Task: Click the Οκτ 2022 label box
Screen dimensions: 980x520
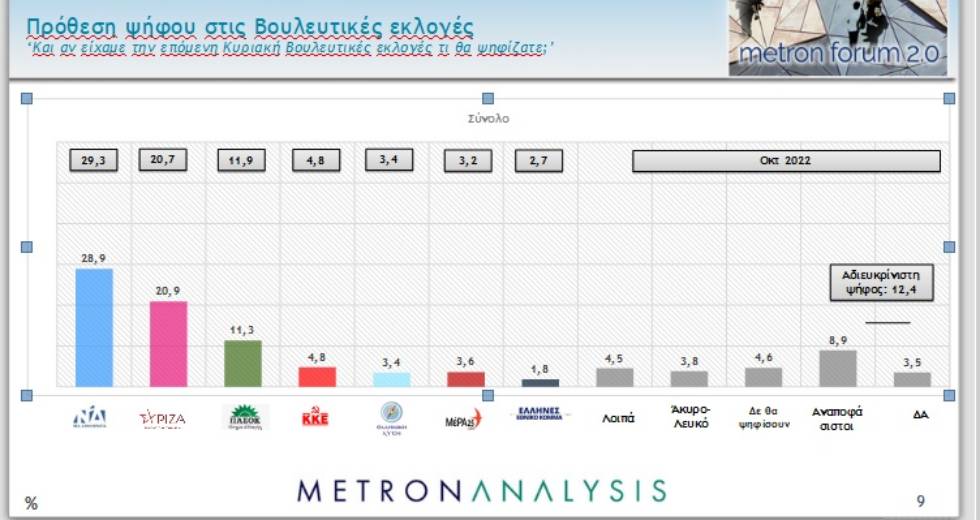Action: point(786,161)
